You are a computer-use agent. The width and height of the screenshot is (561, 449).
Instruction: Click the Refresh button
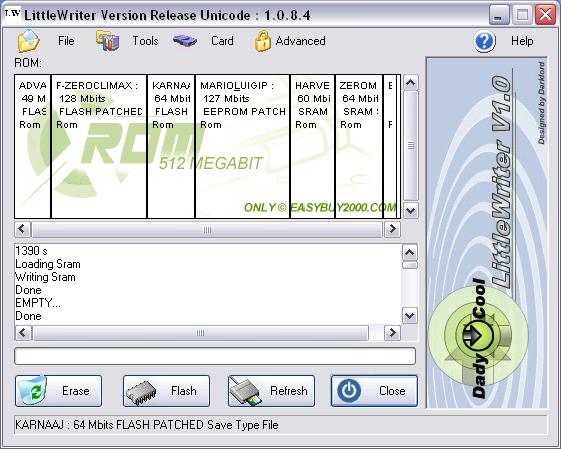point(271,391)
